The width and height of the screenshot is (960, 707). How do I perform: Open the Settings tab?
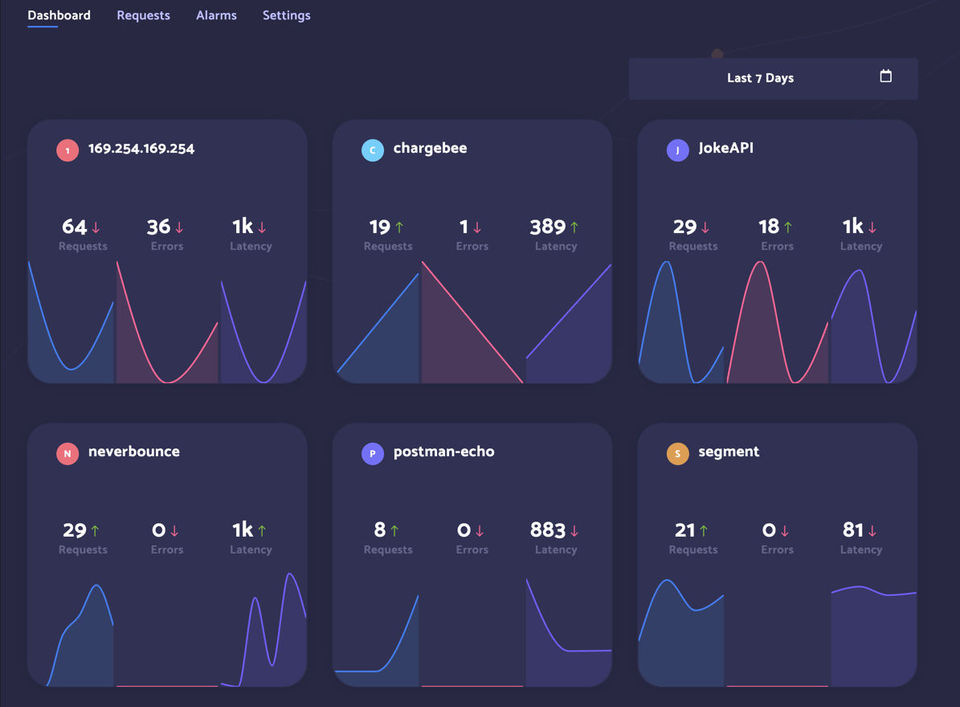point(287,15)
